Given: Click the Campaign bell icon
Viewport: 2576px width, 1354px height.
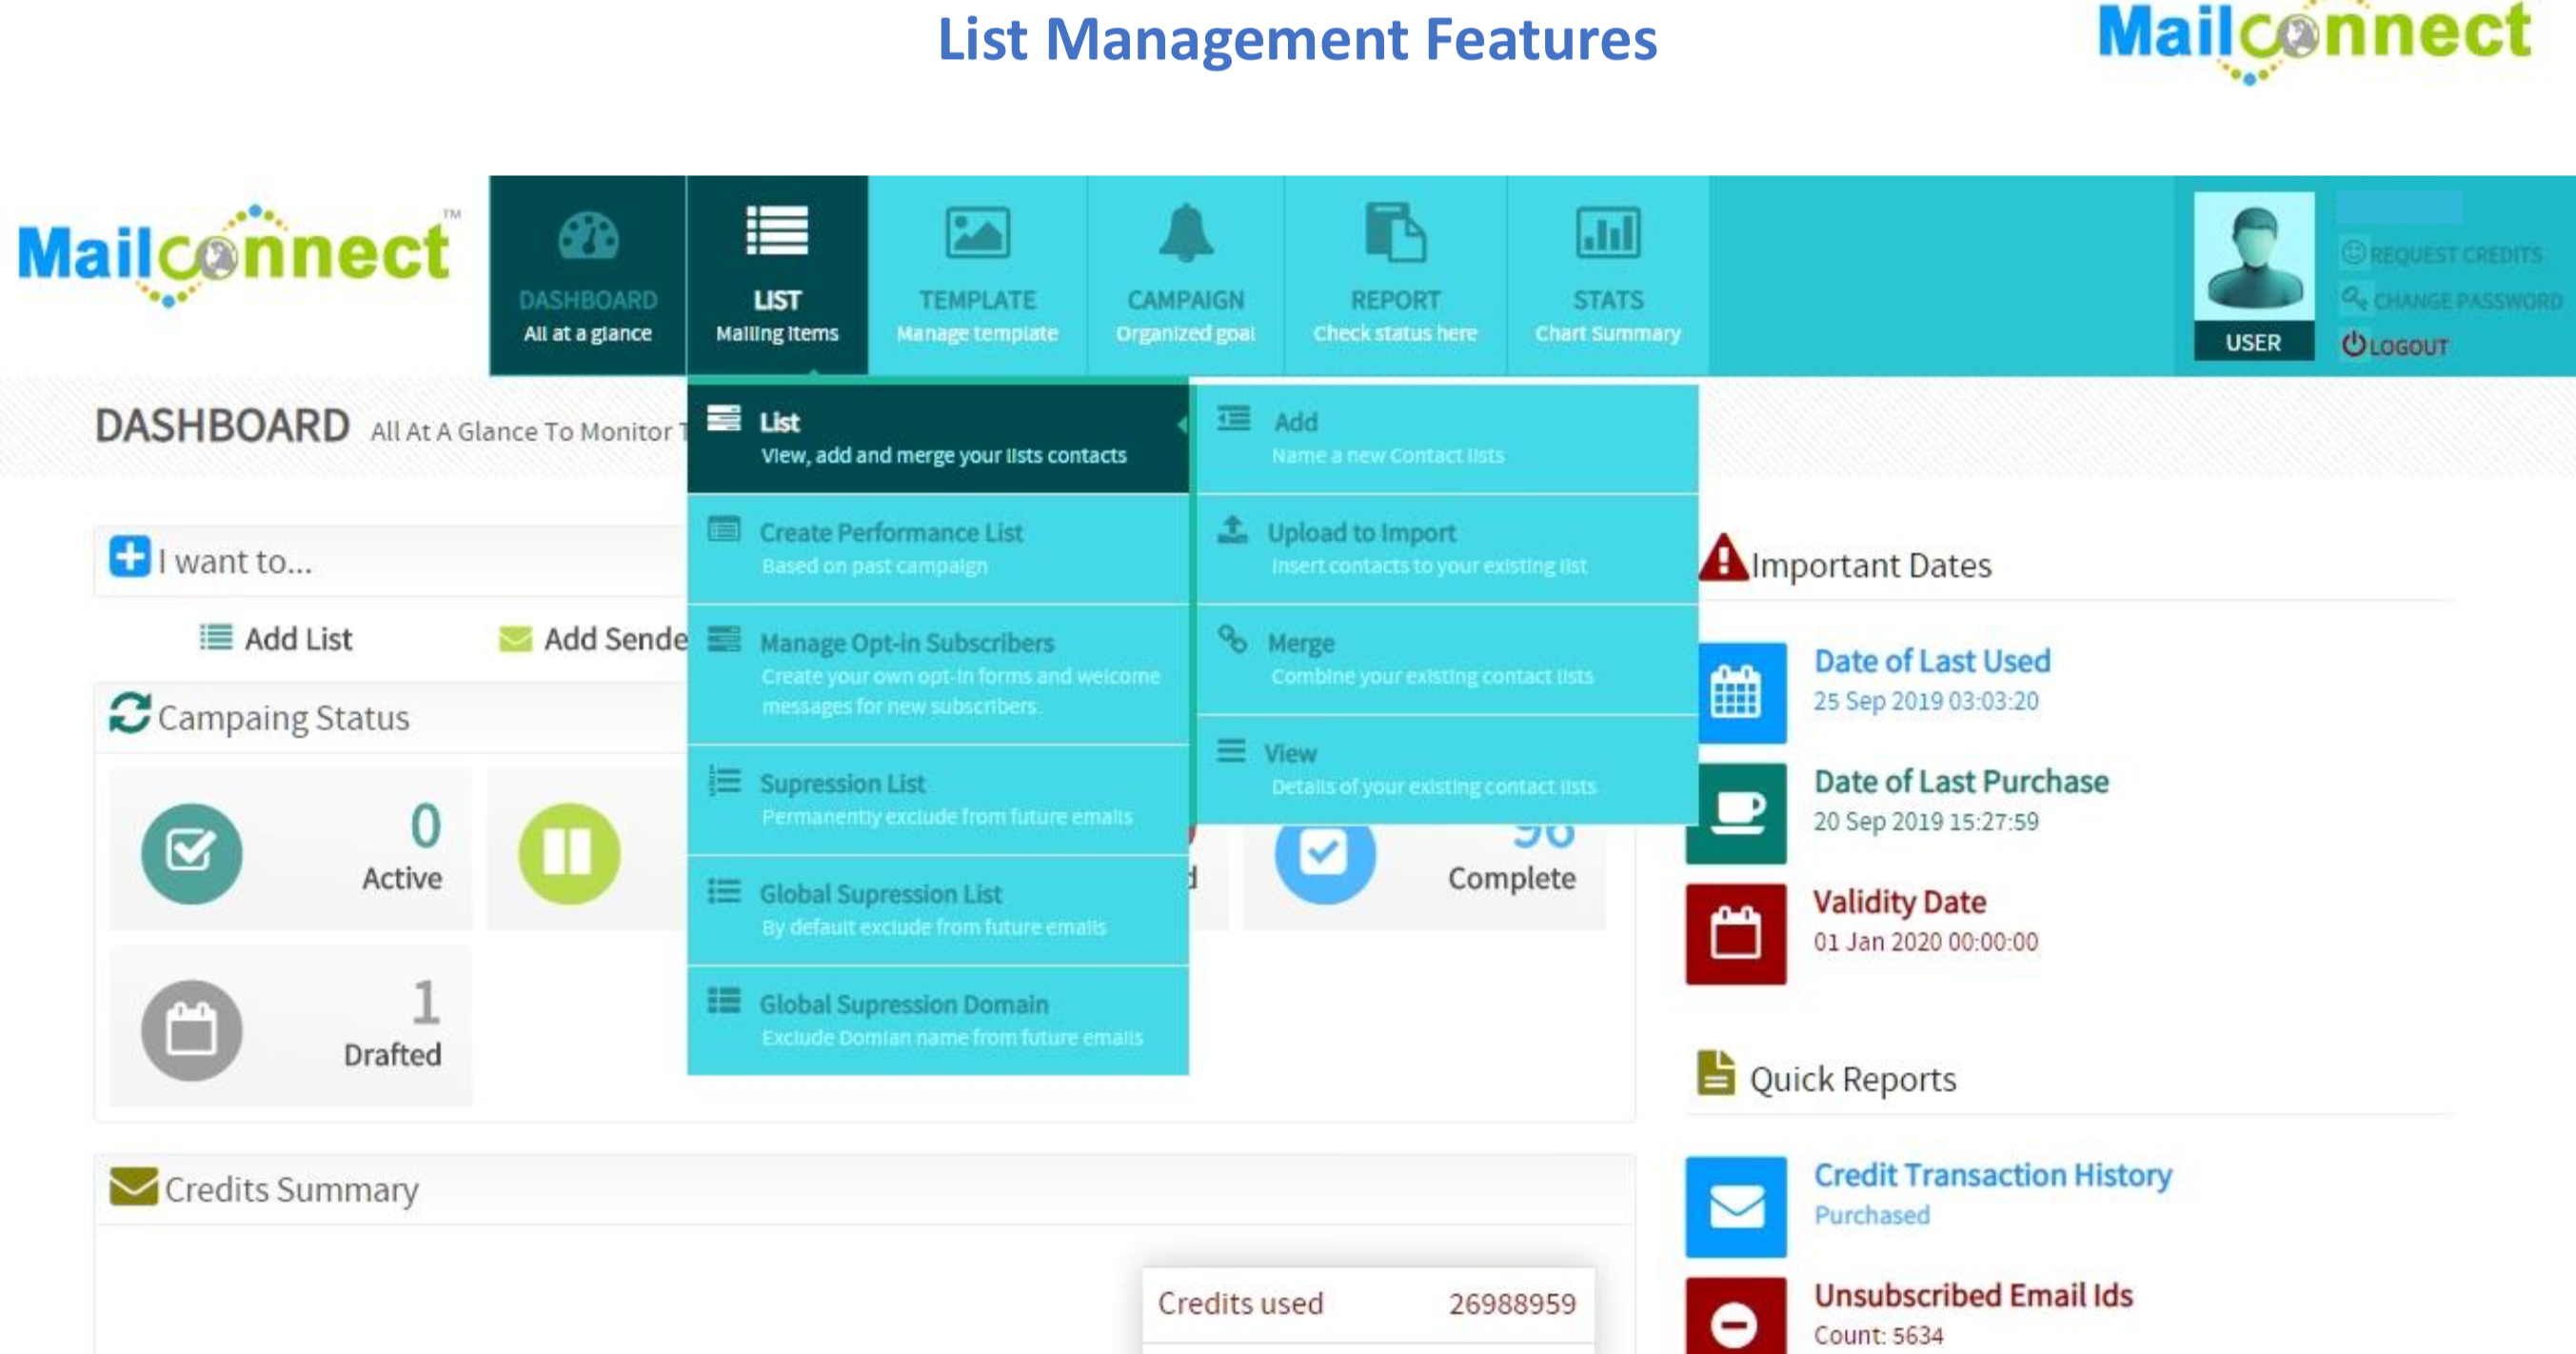Looking at the screenshot, I should pos(1185,232).
